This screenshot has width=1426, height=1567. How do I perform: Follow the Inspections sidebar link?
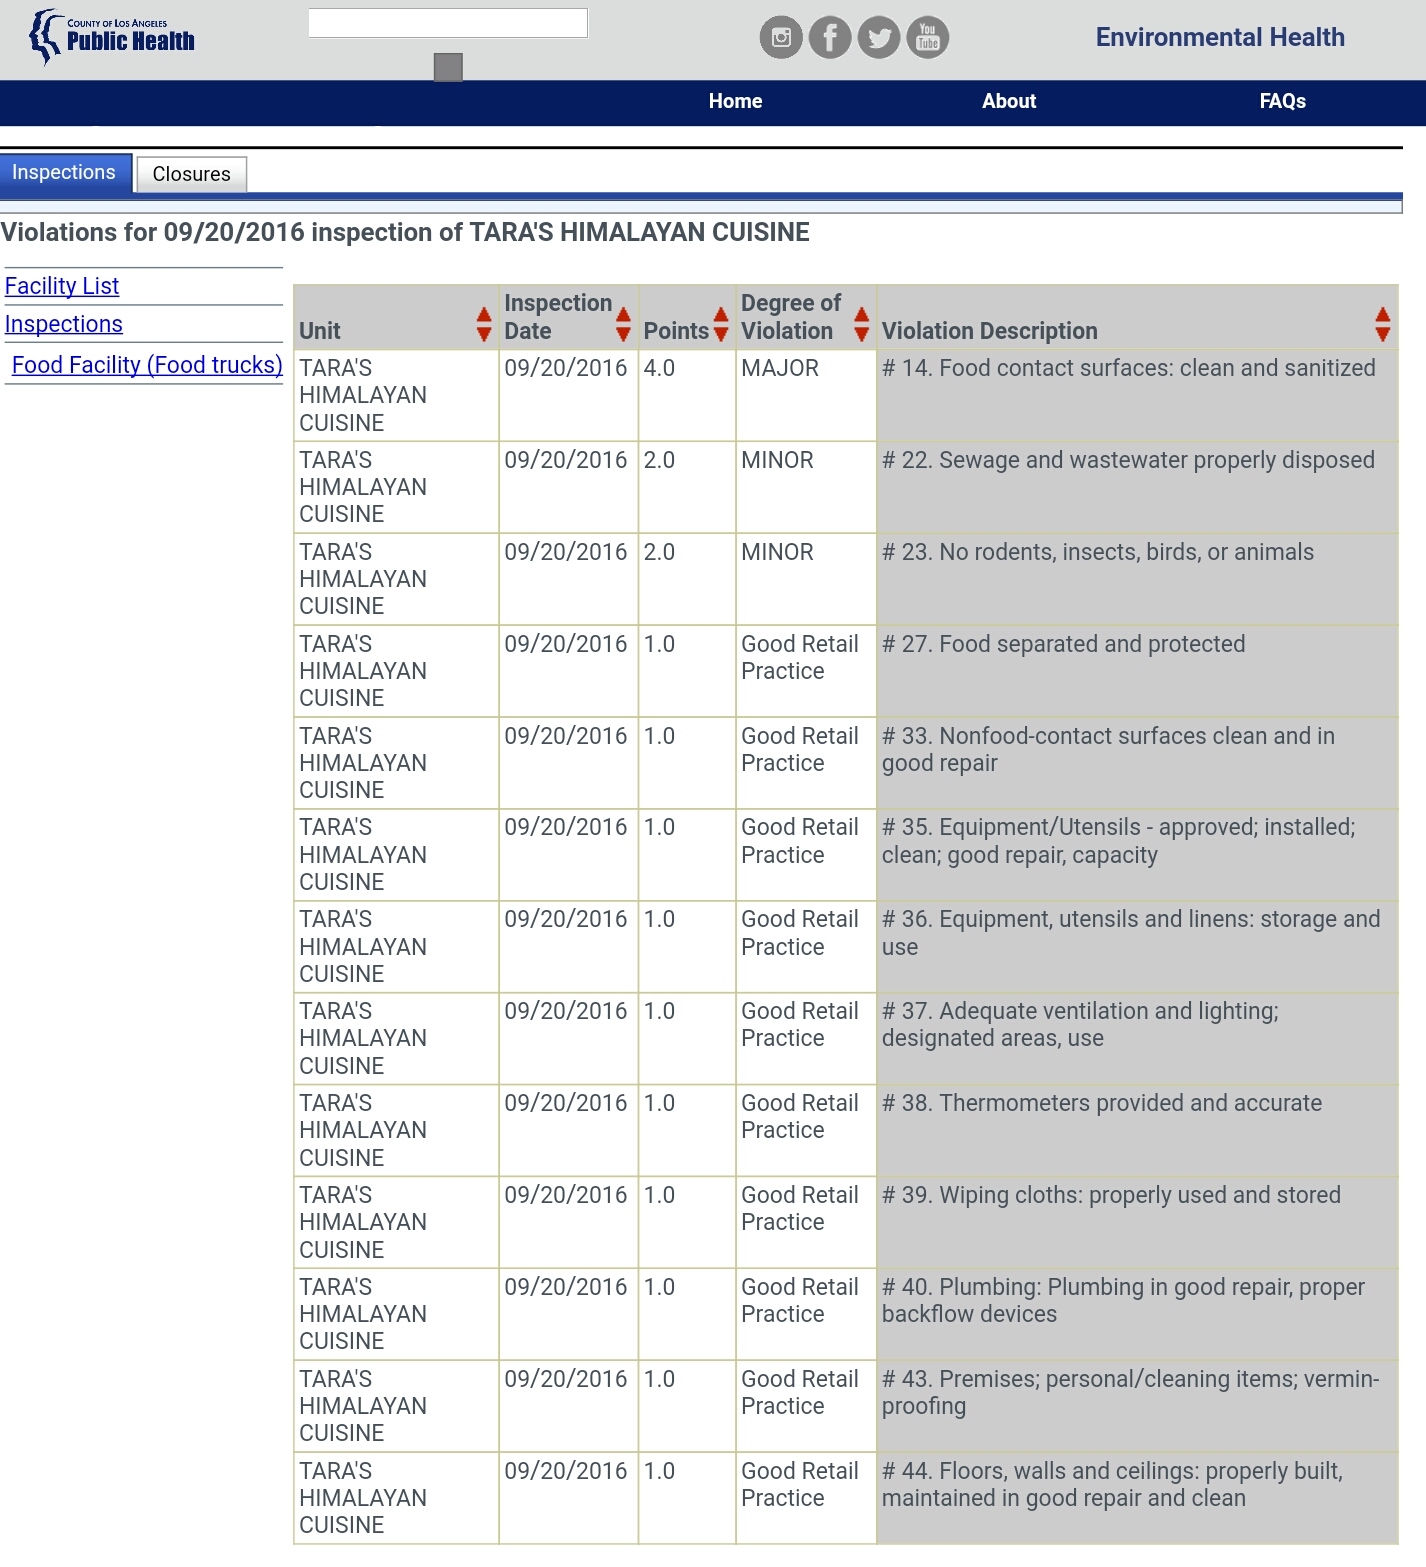click(64, 324)
